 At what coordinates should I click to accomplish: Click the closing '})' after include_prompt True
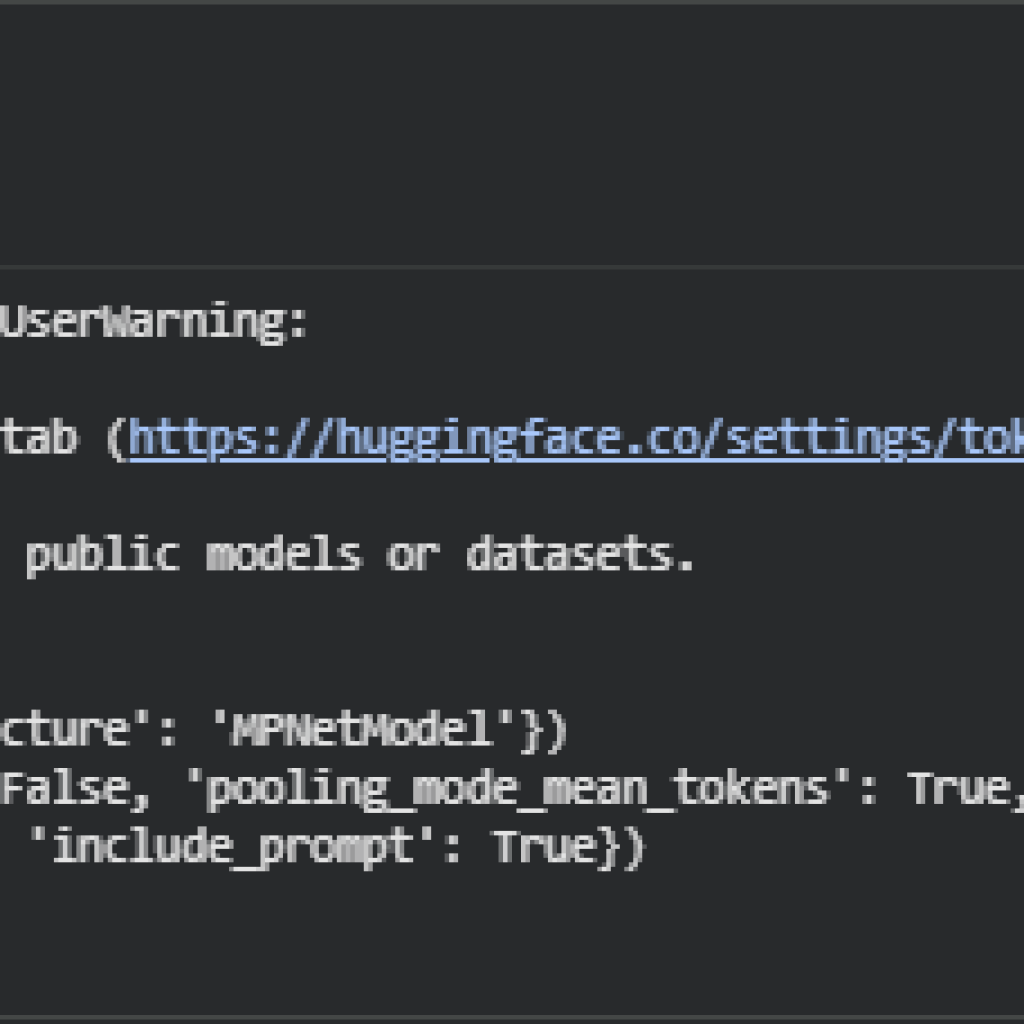(621, 847)
